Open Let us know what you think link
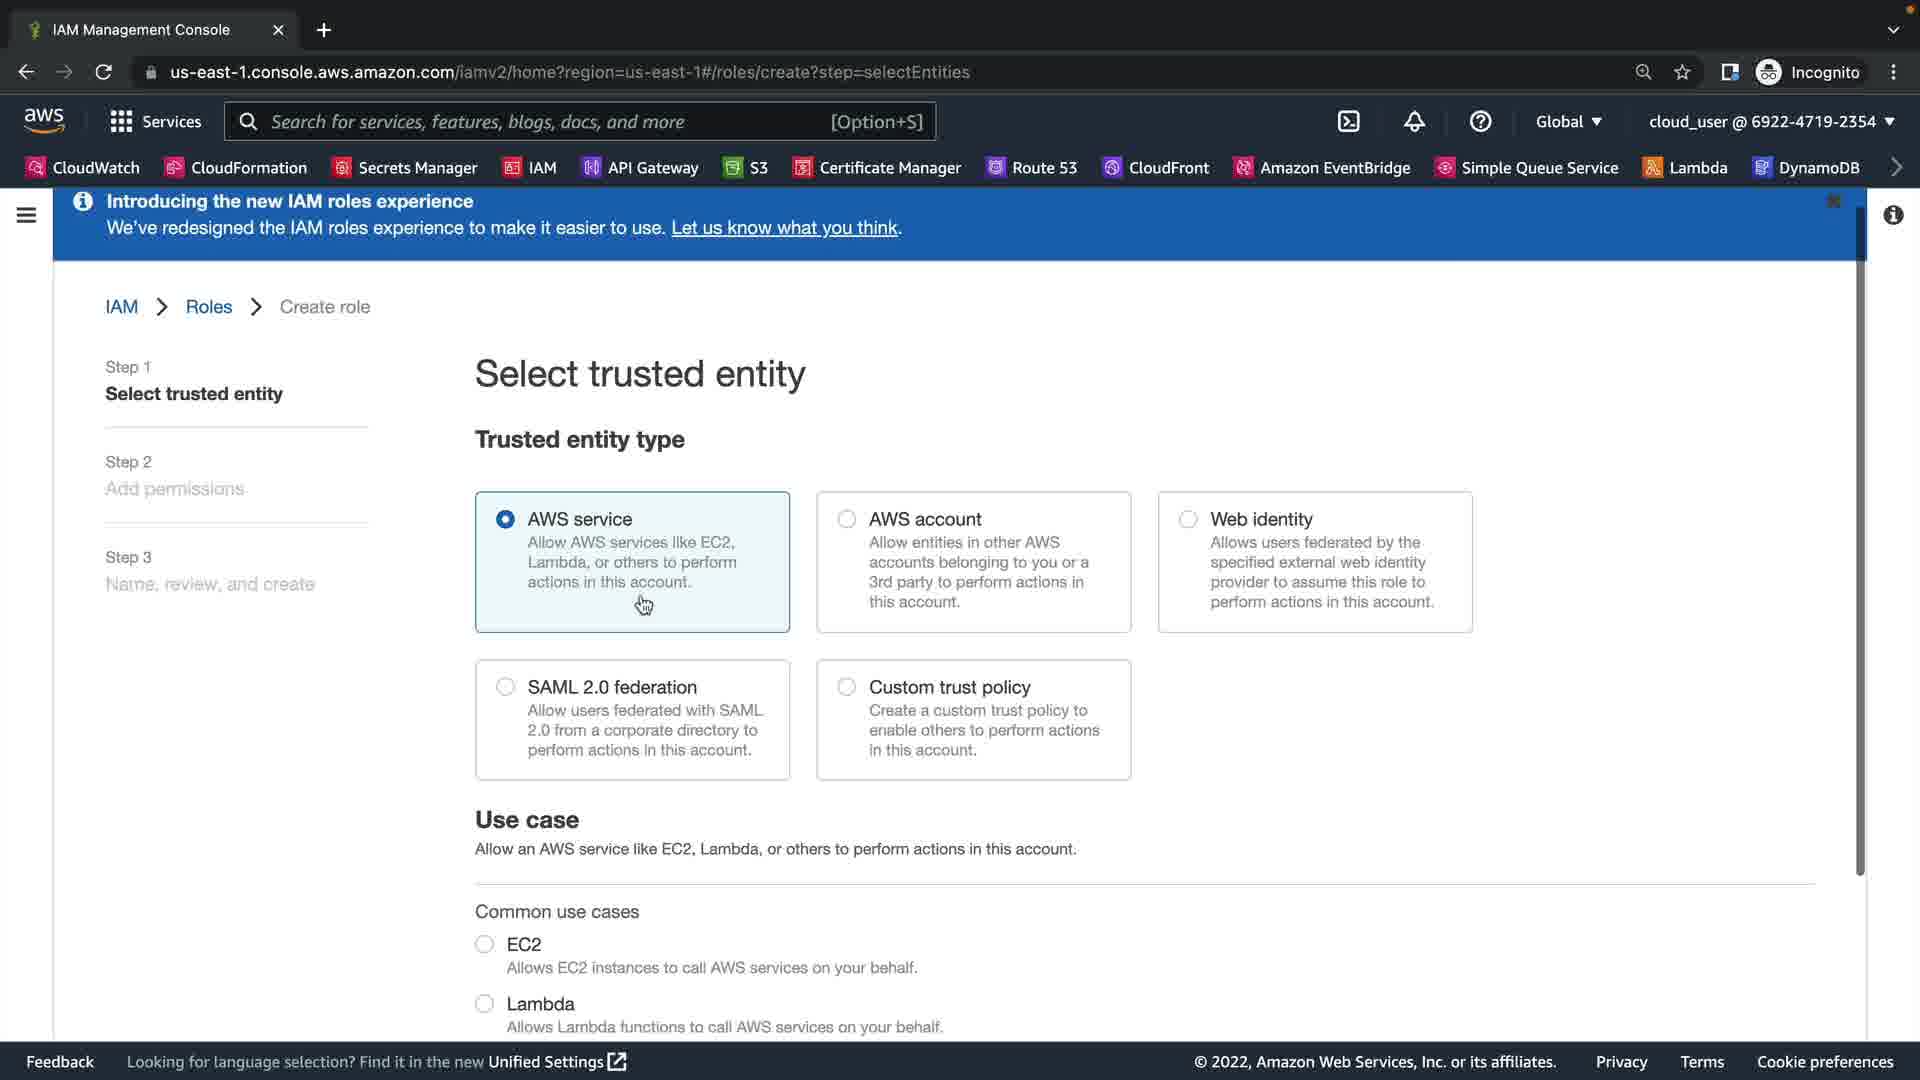The image size is (1920, 1080). 784,228
